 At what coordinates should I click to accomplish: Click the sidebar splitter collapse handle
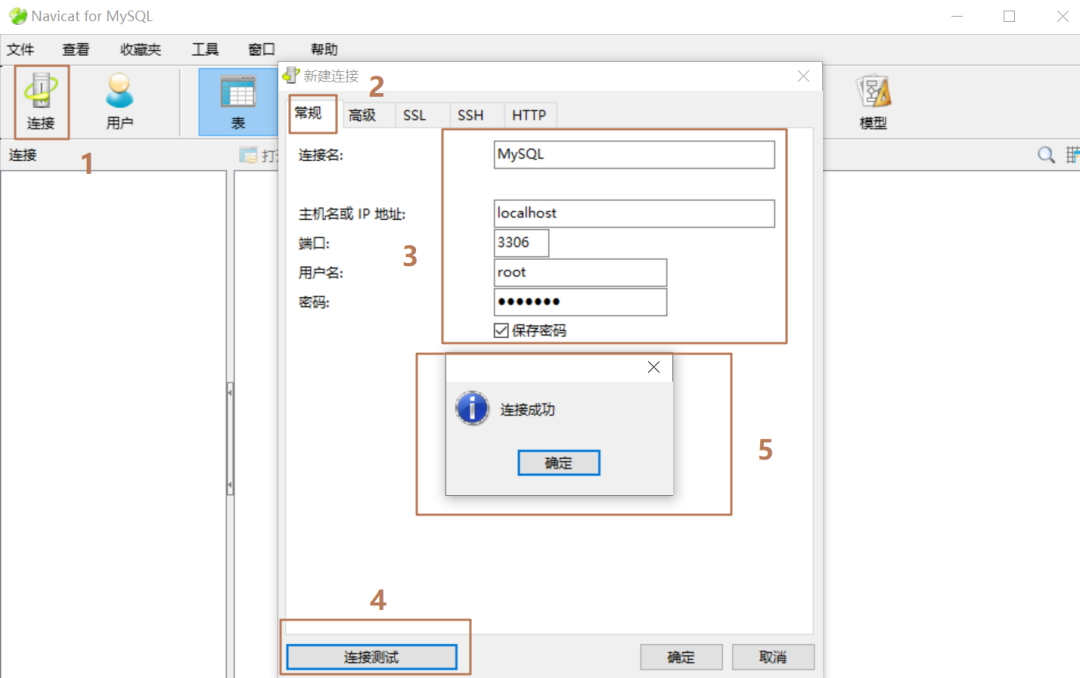(x=230, y=439)
